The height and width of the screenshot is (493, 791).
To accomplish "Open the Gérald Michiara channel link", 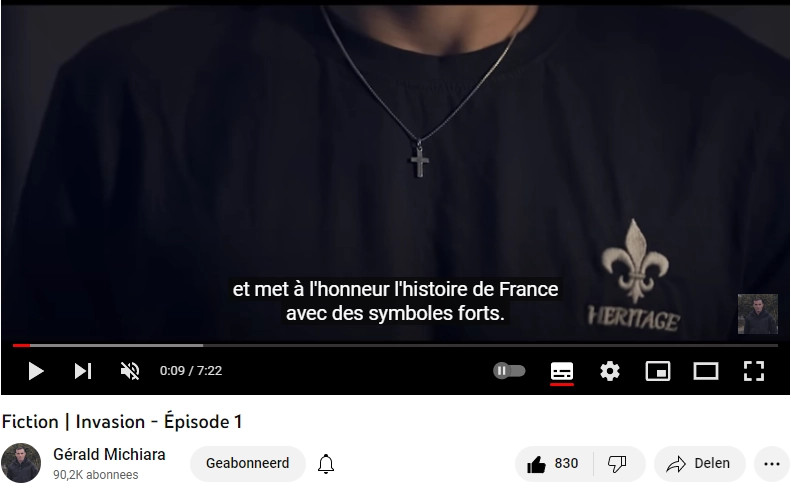I will (109, 454).
